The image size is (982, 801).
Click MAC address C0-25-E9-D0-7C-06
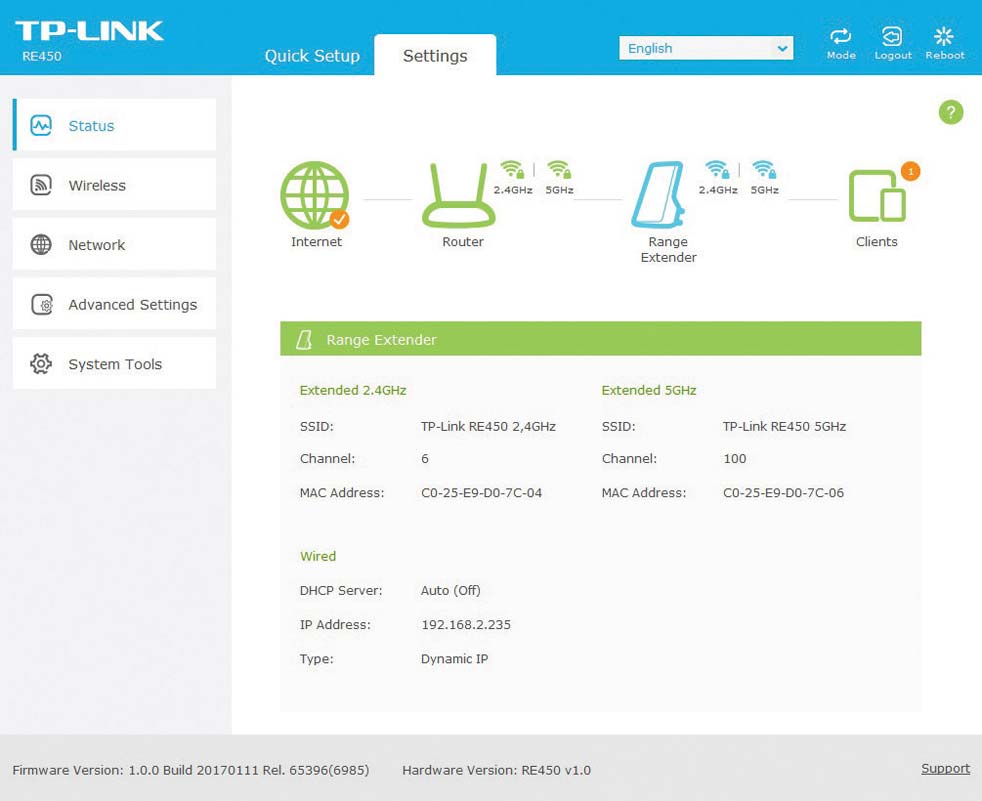click(783, 493)
